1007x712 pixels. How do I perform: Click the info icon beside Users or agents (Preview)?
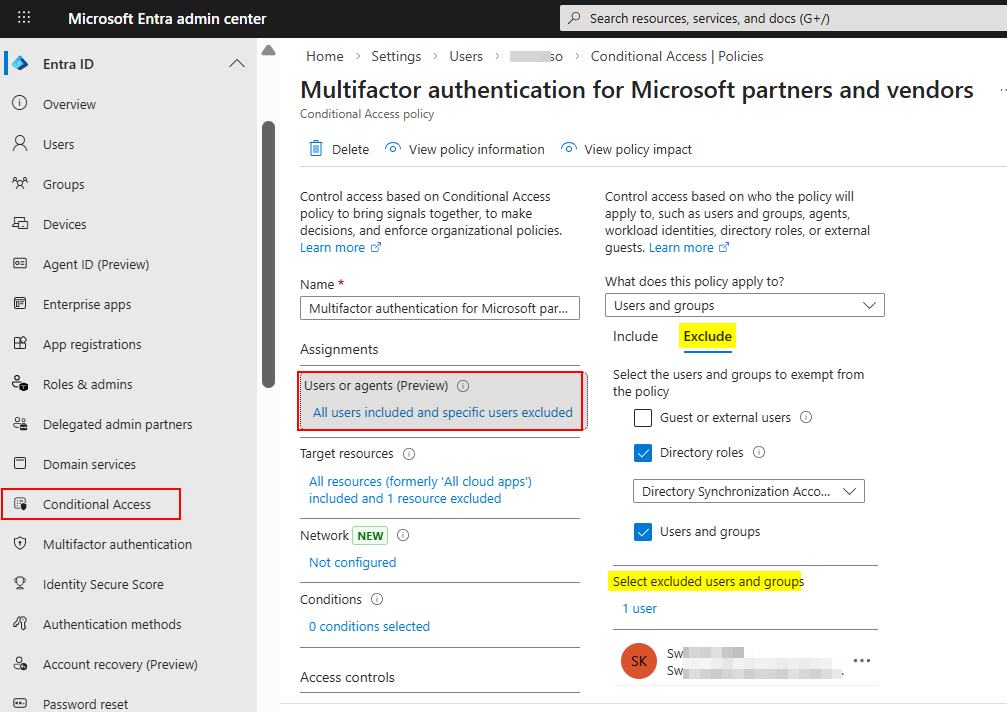pyautogui.click(x=463, y=386)
